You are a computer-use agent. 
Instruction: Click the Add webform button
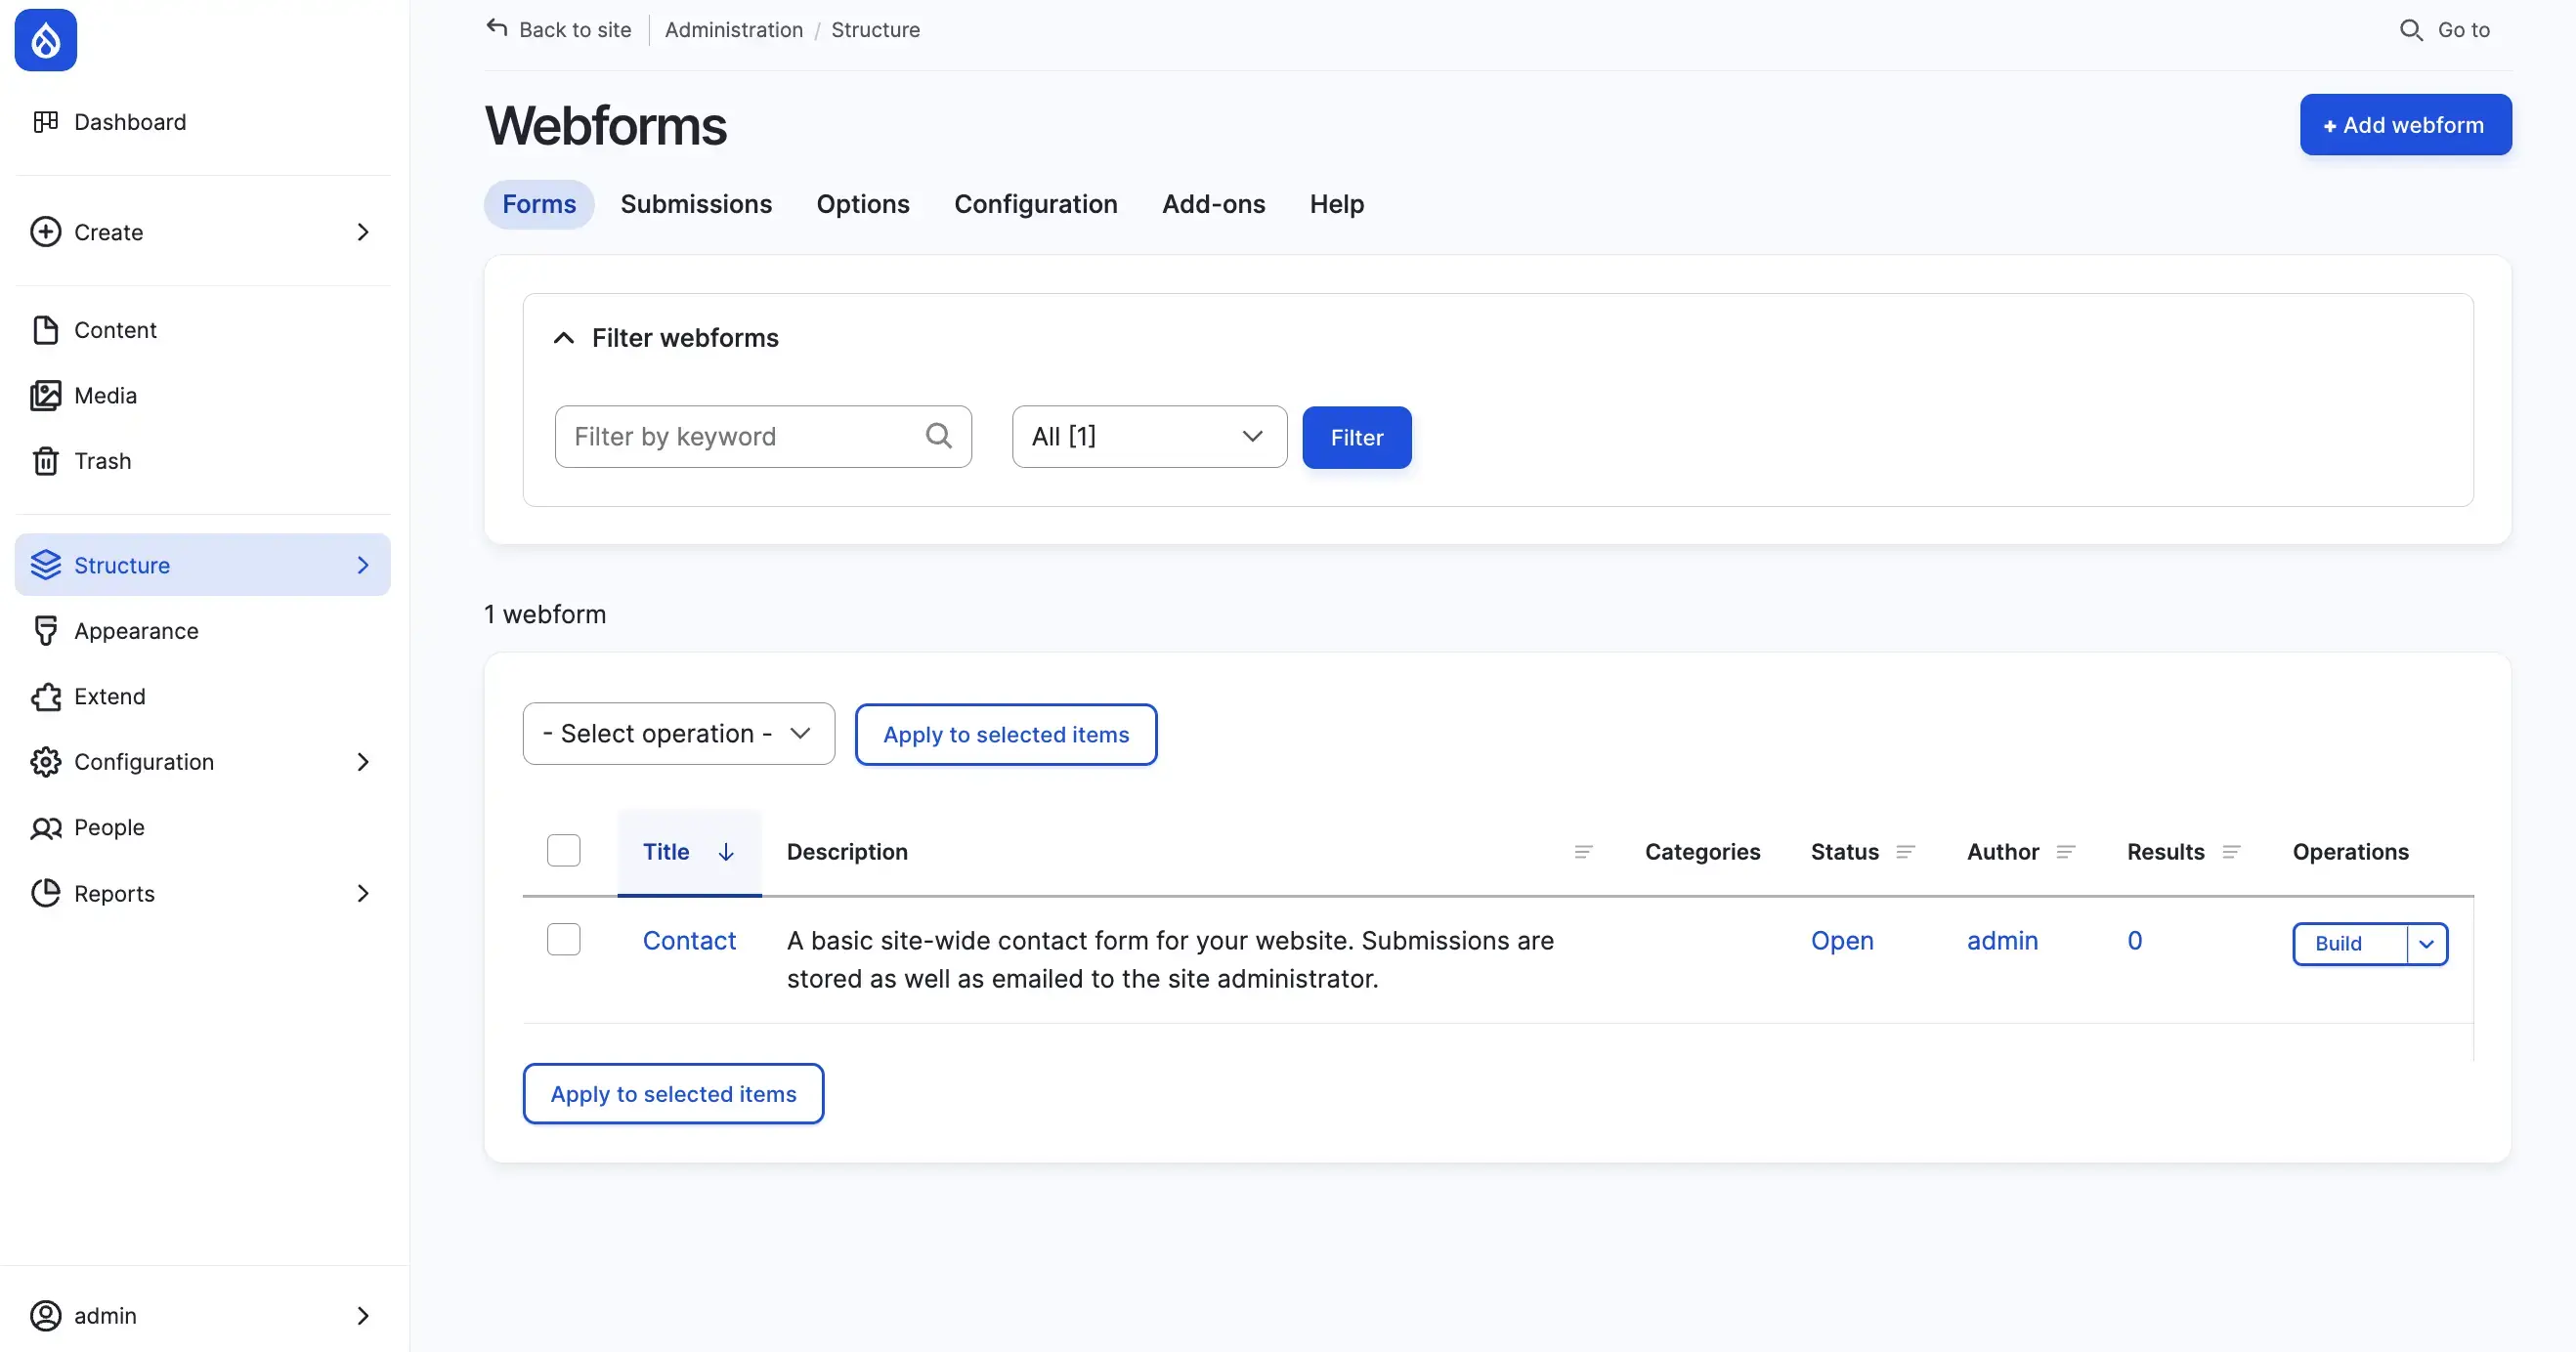click(x=2405, y=125)
